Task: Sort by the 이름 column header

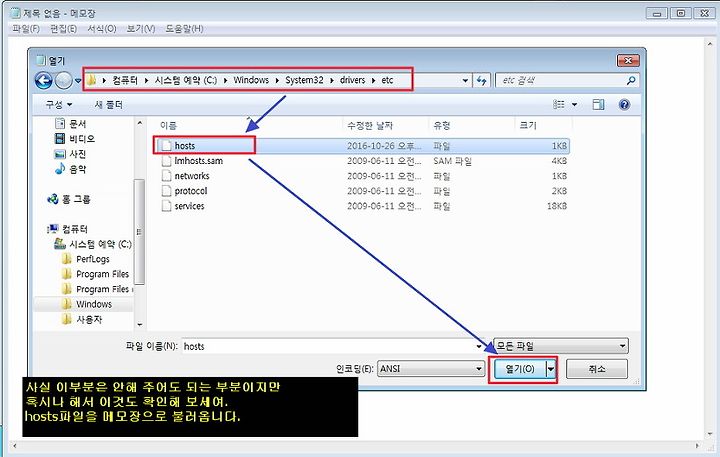Action: pos(168,125)
